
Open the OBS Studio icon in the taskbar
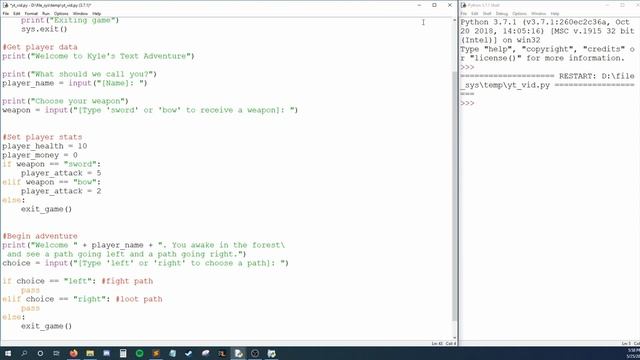(255, 353)
